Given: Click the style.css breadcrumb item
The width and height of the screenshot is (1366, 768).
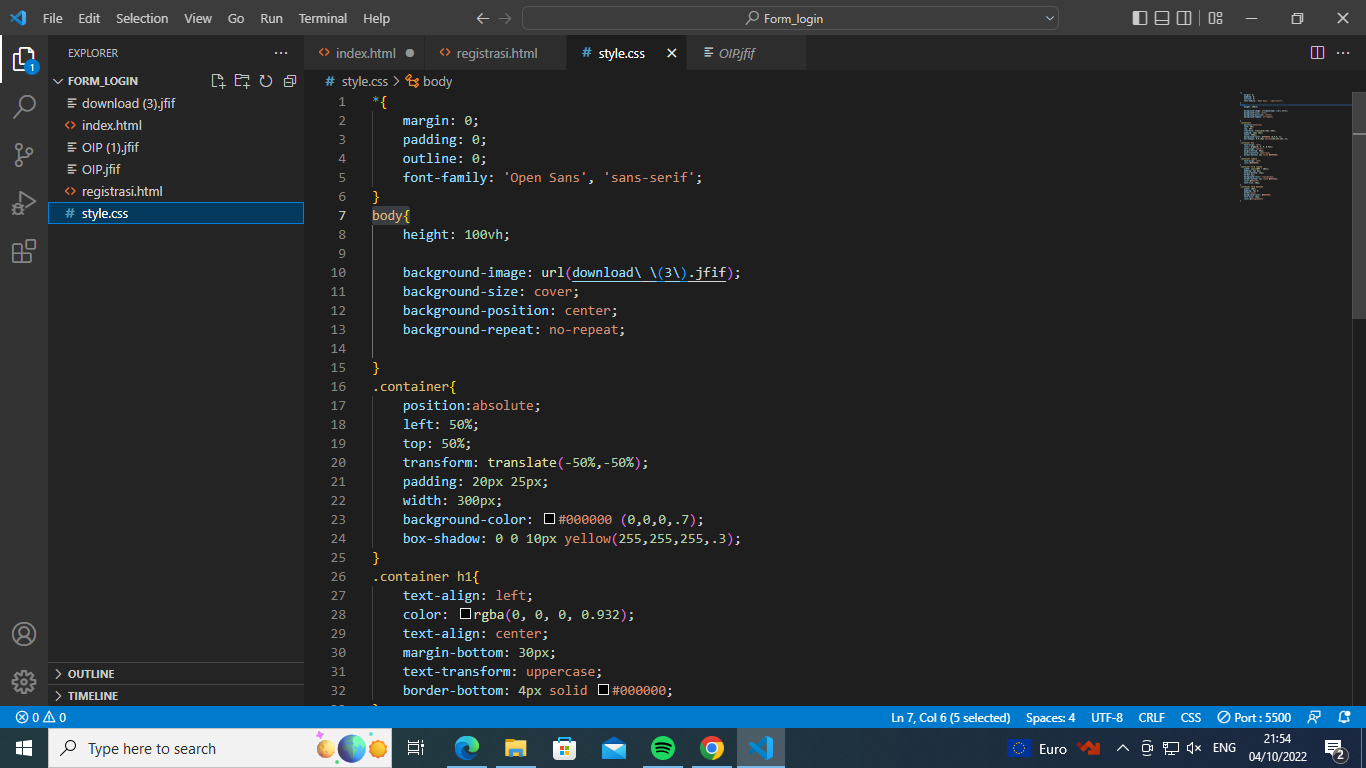Looking at the screenshot, I should 356,81.
